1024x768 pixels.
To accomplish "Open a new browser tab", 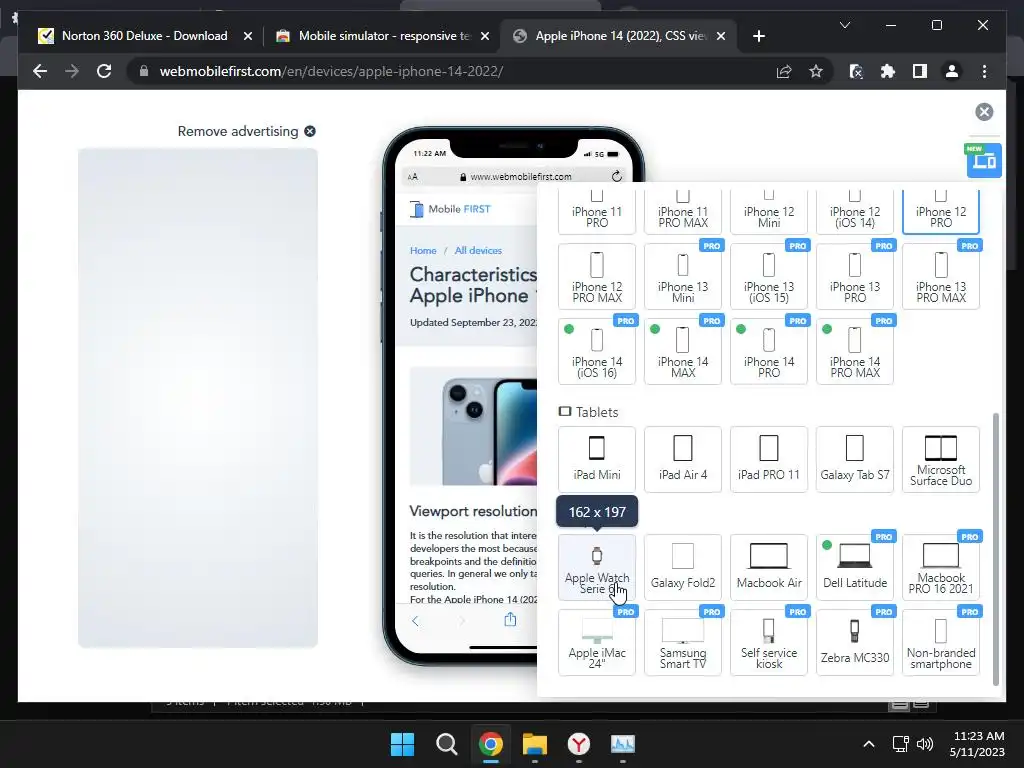I will (758, 36).
